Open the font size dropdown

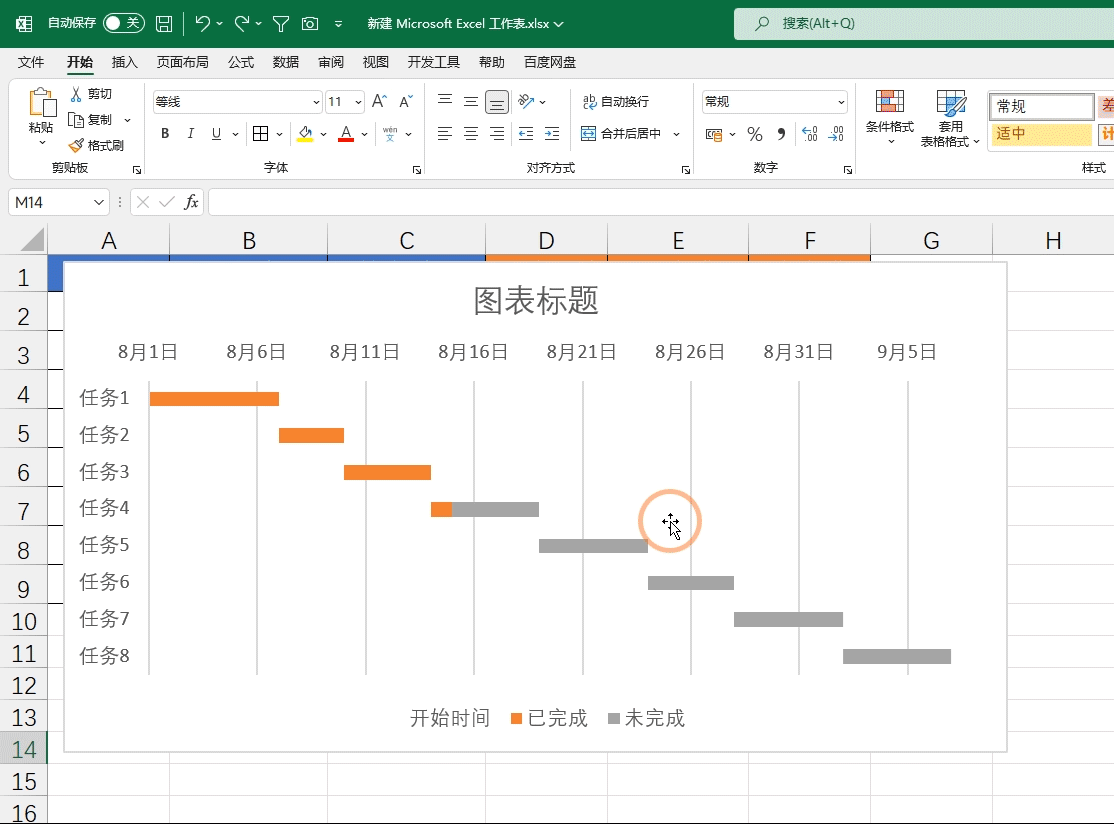coord(358,102)
